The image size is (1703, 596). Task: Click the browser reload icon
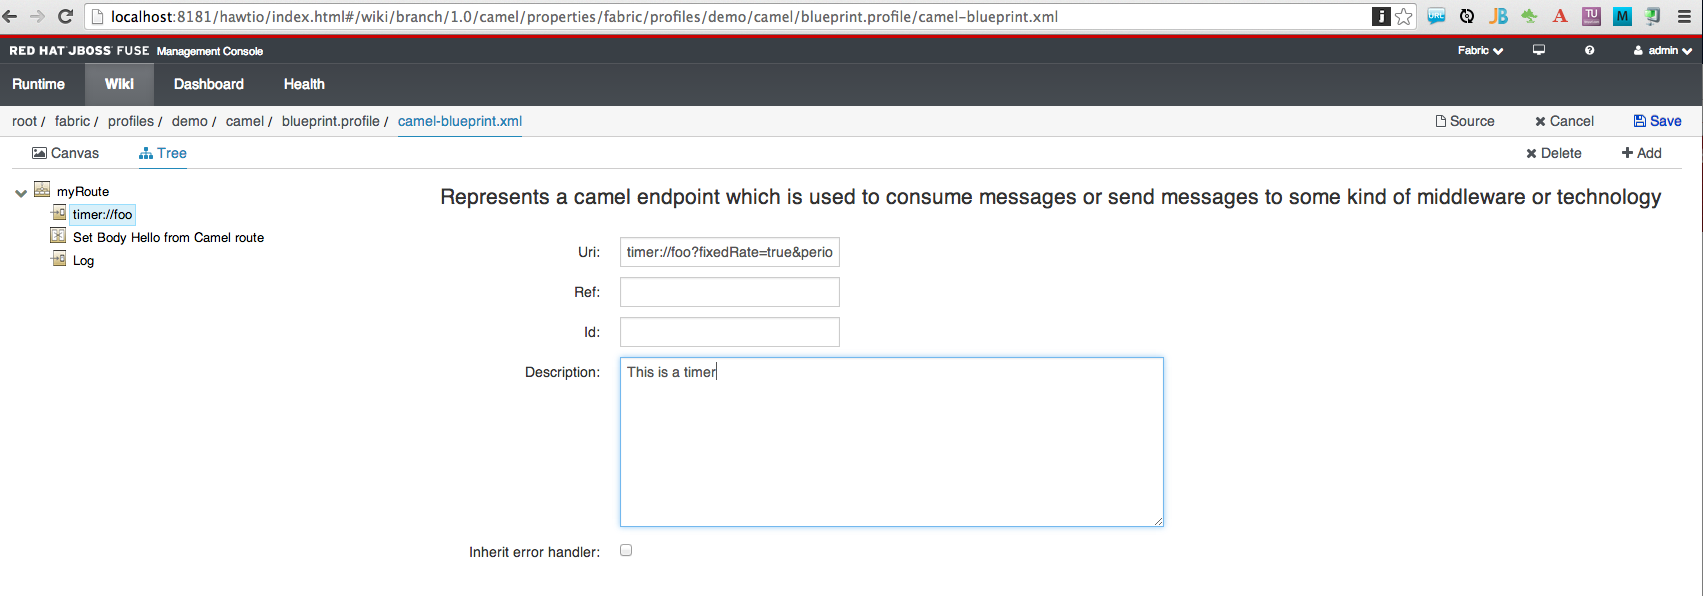point(66,16)
